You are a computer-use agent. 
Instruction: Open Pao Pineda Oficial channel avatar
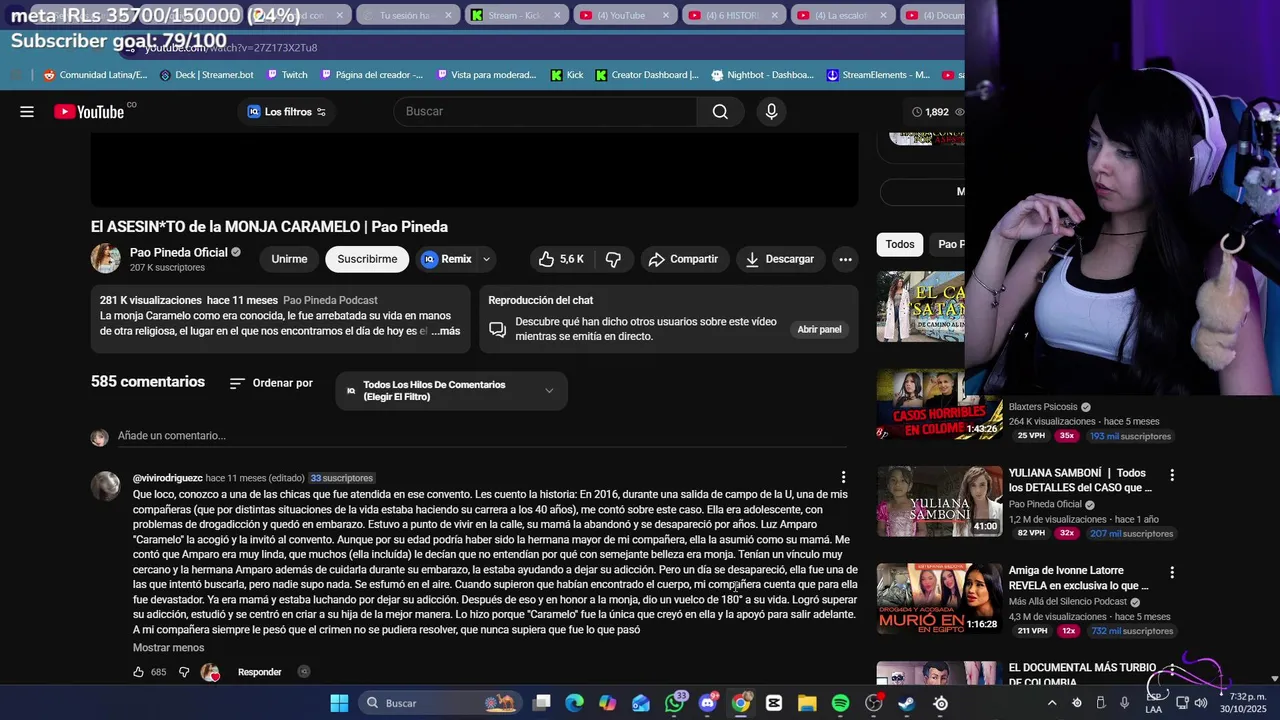[x=106, y=258]
